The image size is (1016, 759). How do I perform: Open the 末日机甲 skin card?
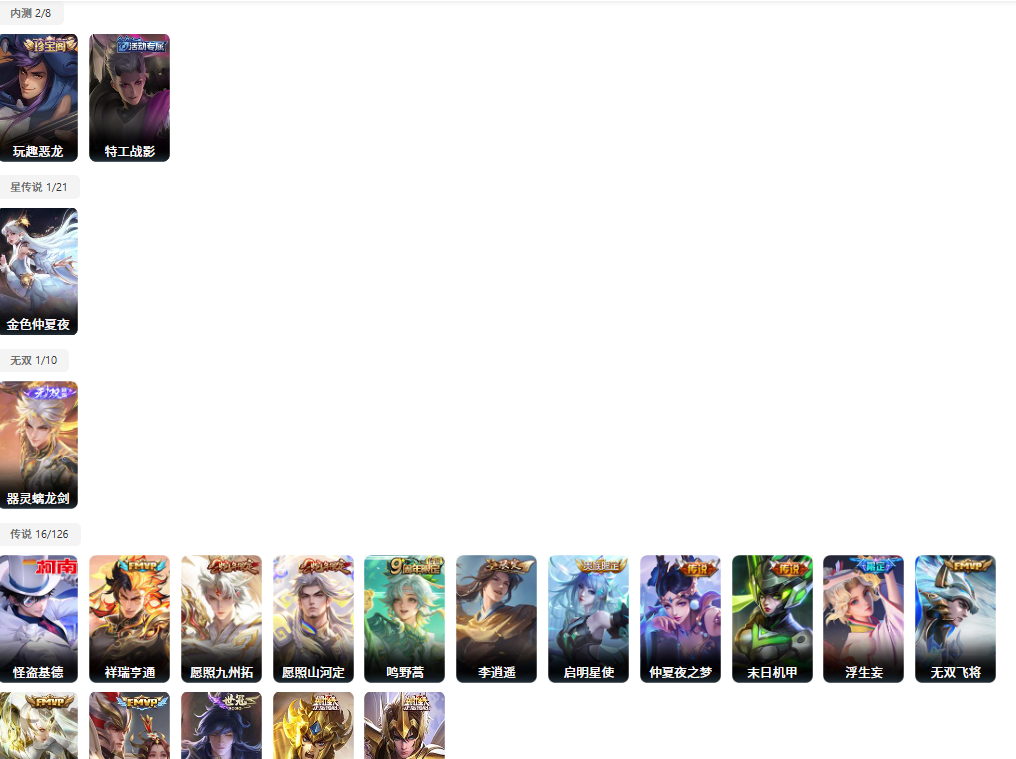tap(772, 619)
